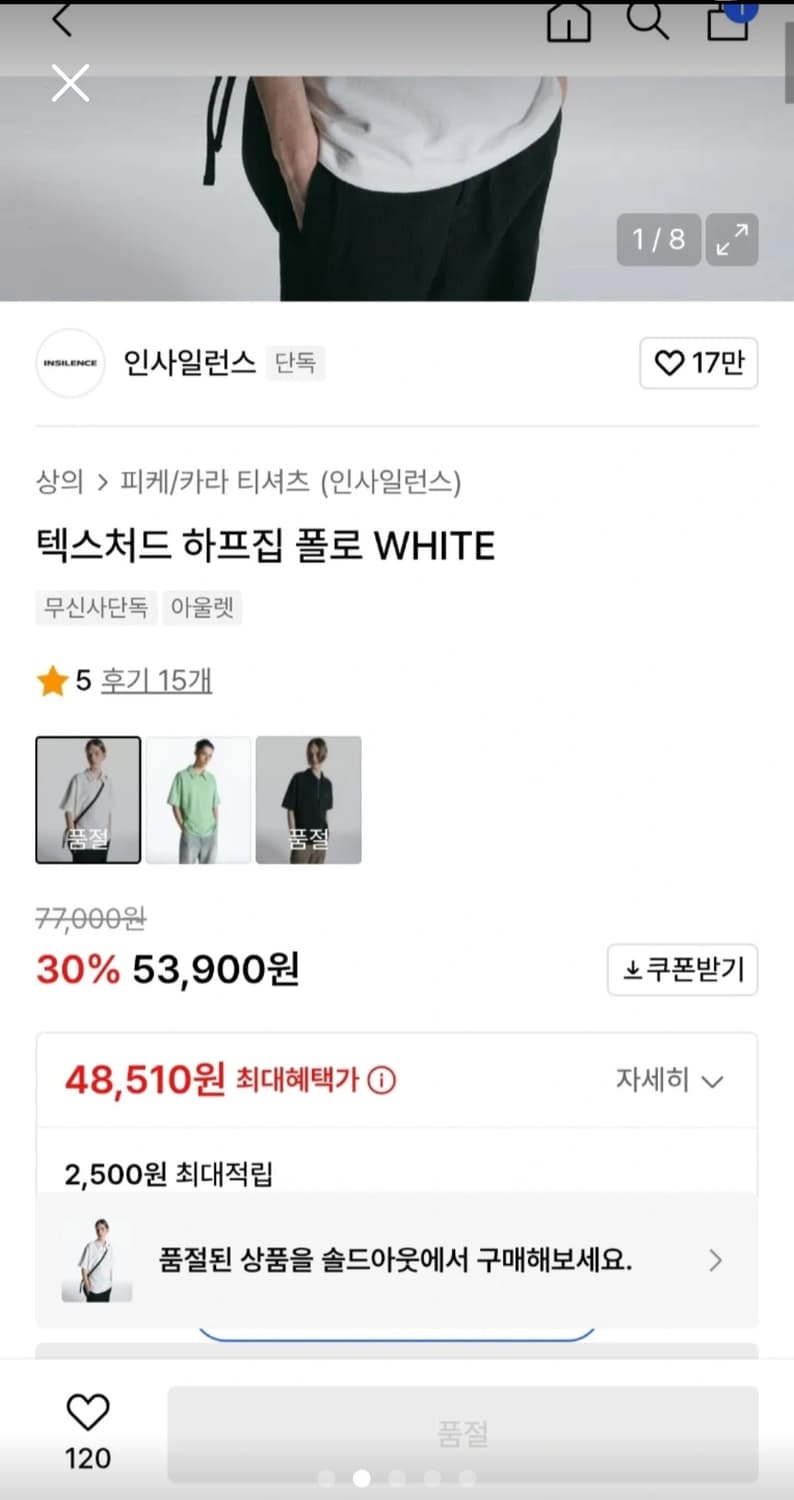Expand the 자세히 benefits dropdown
Image resolution: width=794 pixels, height=1500 pixels.
click(x=669, y=1080)
